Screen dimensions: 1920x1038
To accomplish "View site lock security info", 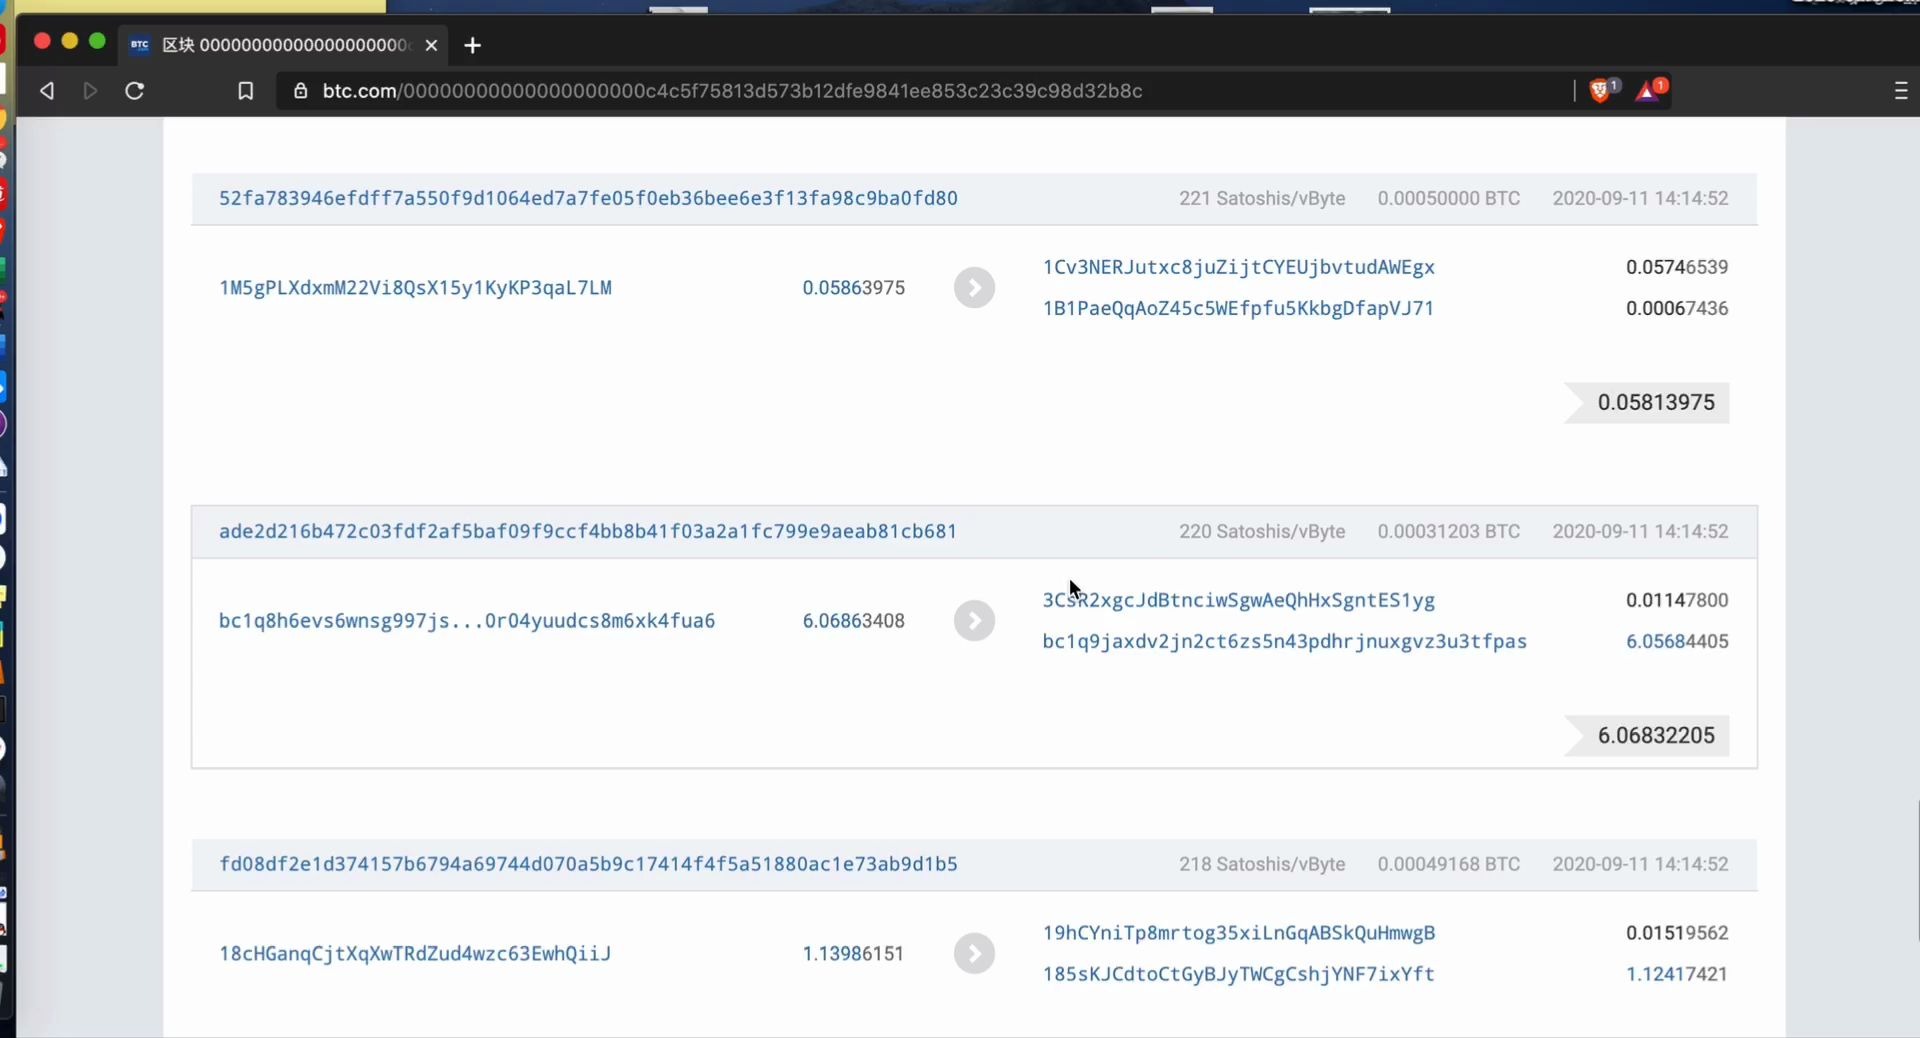I will 300,91.
